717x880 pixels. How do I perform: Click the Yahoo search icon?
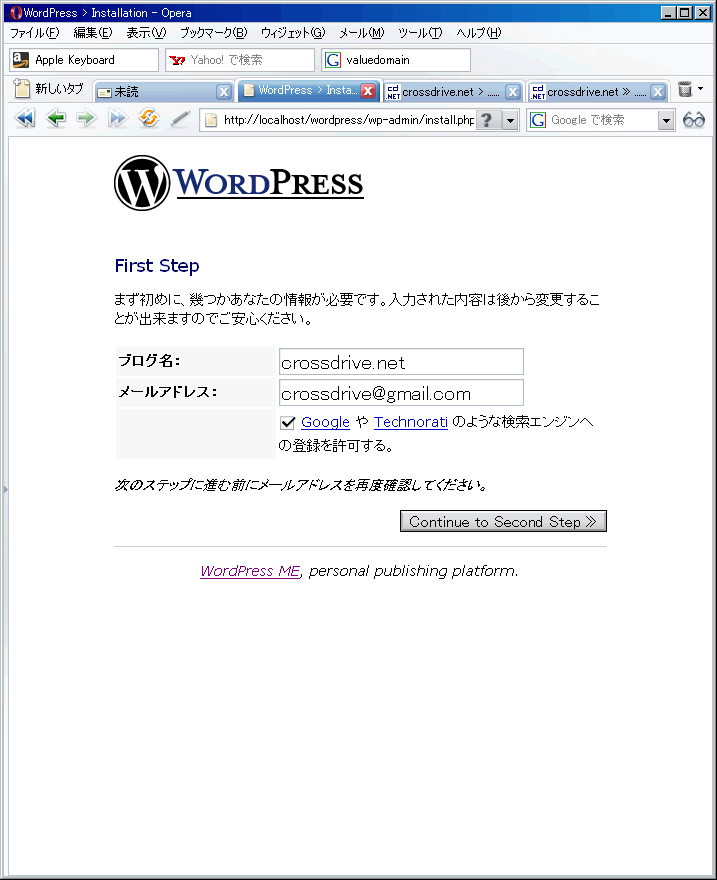177,60
